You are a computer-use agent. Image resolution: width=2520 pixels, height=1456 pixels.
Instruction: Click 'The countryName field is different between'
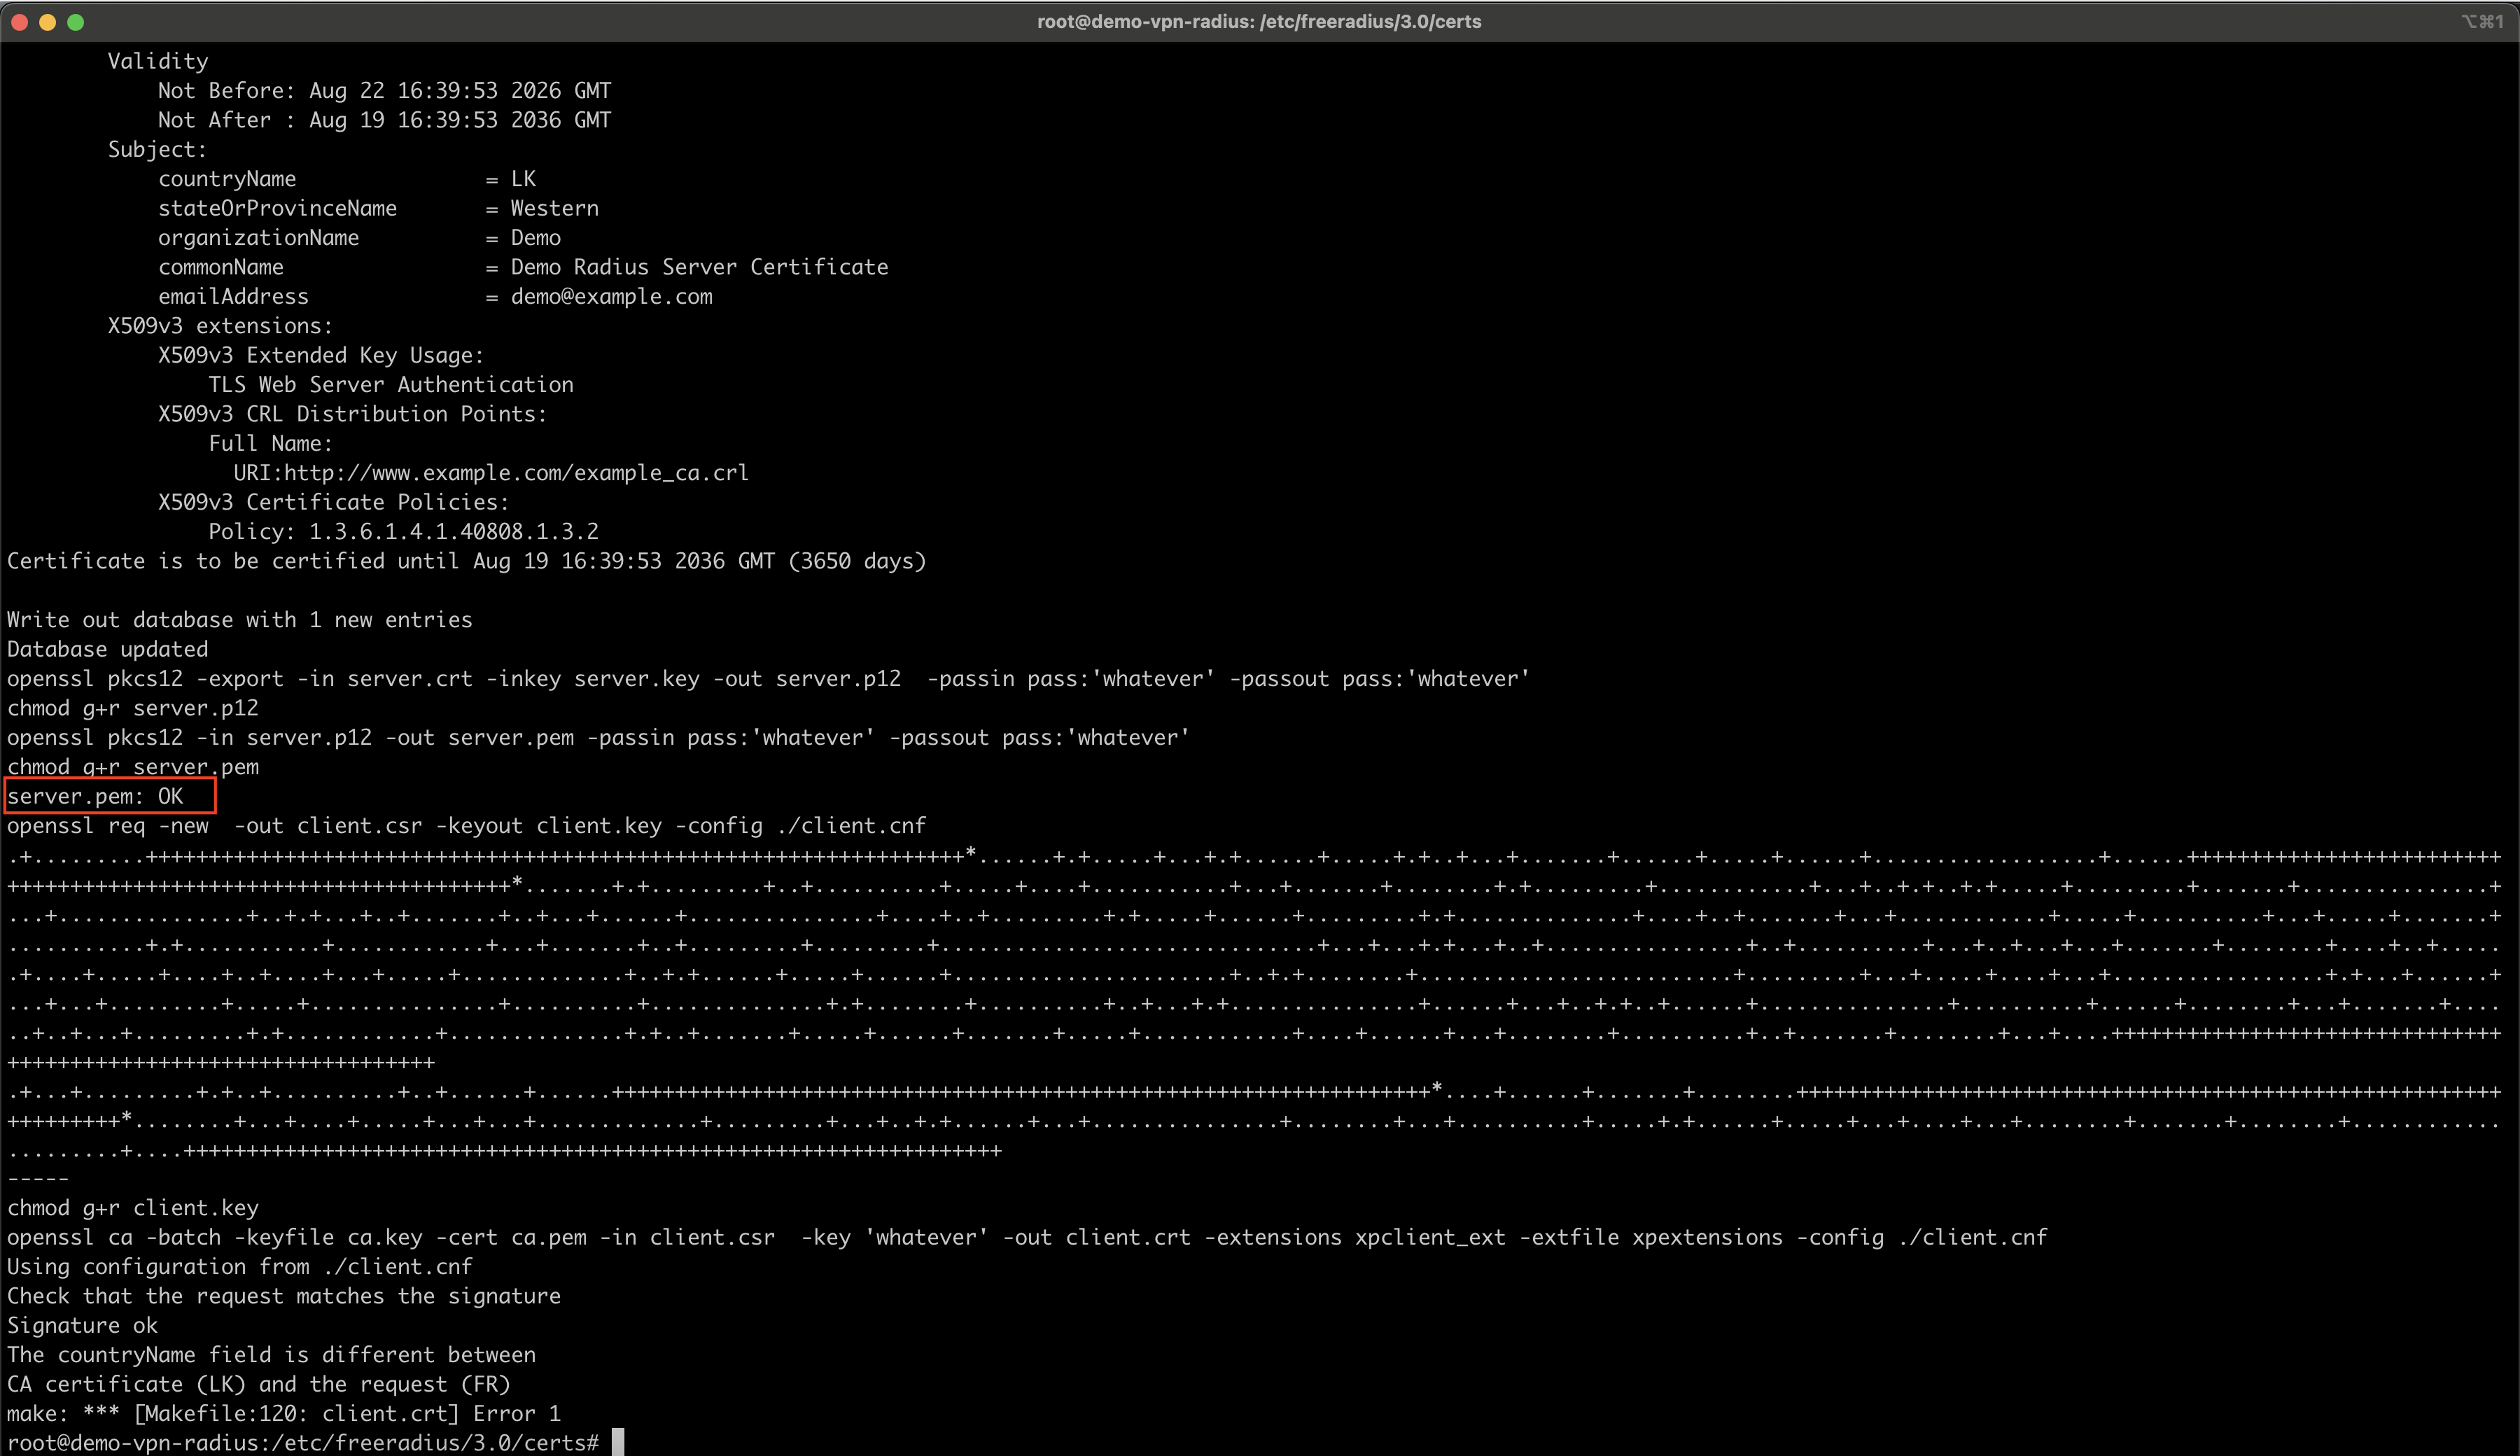click(271, 1355)
